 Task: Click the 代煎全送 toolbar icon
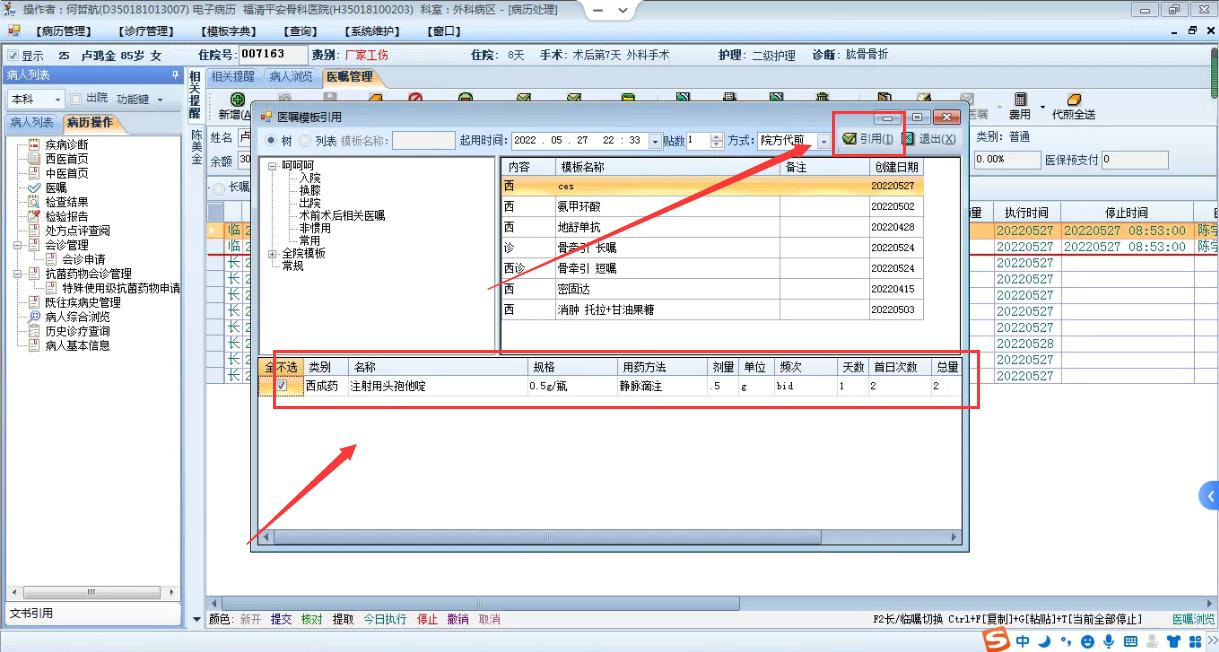click(1073, 100)
